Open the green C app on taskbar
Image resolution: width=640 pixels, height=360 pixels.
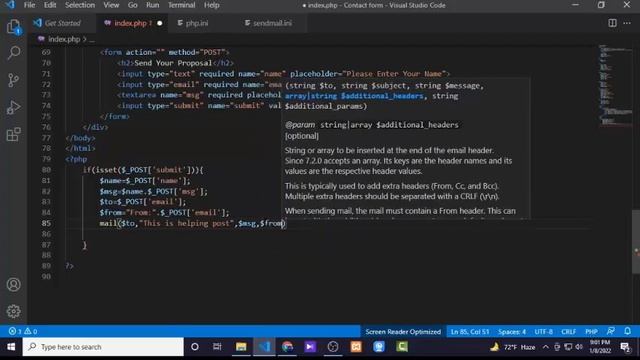click(x=402, y=347)
